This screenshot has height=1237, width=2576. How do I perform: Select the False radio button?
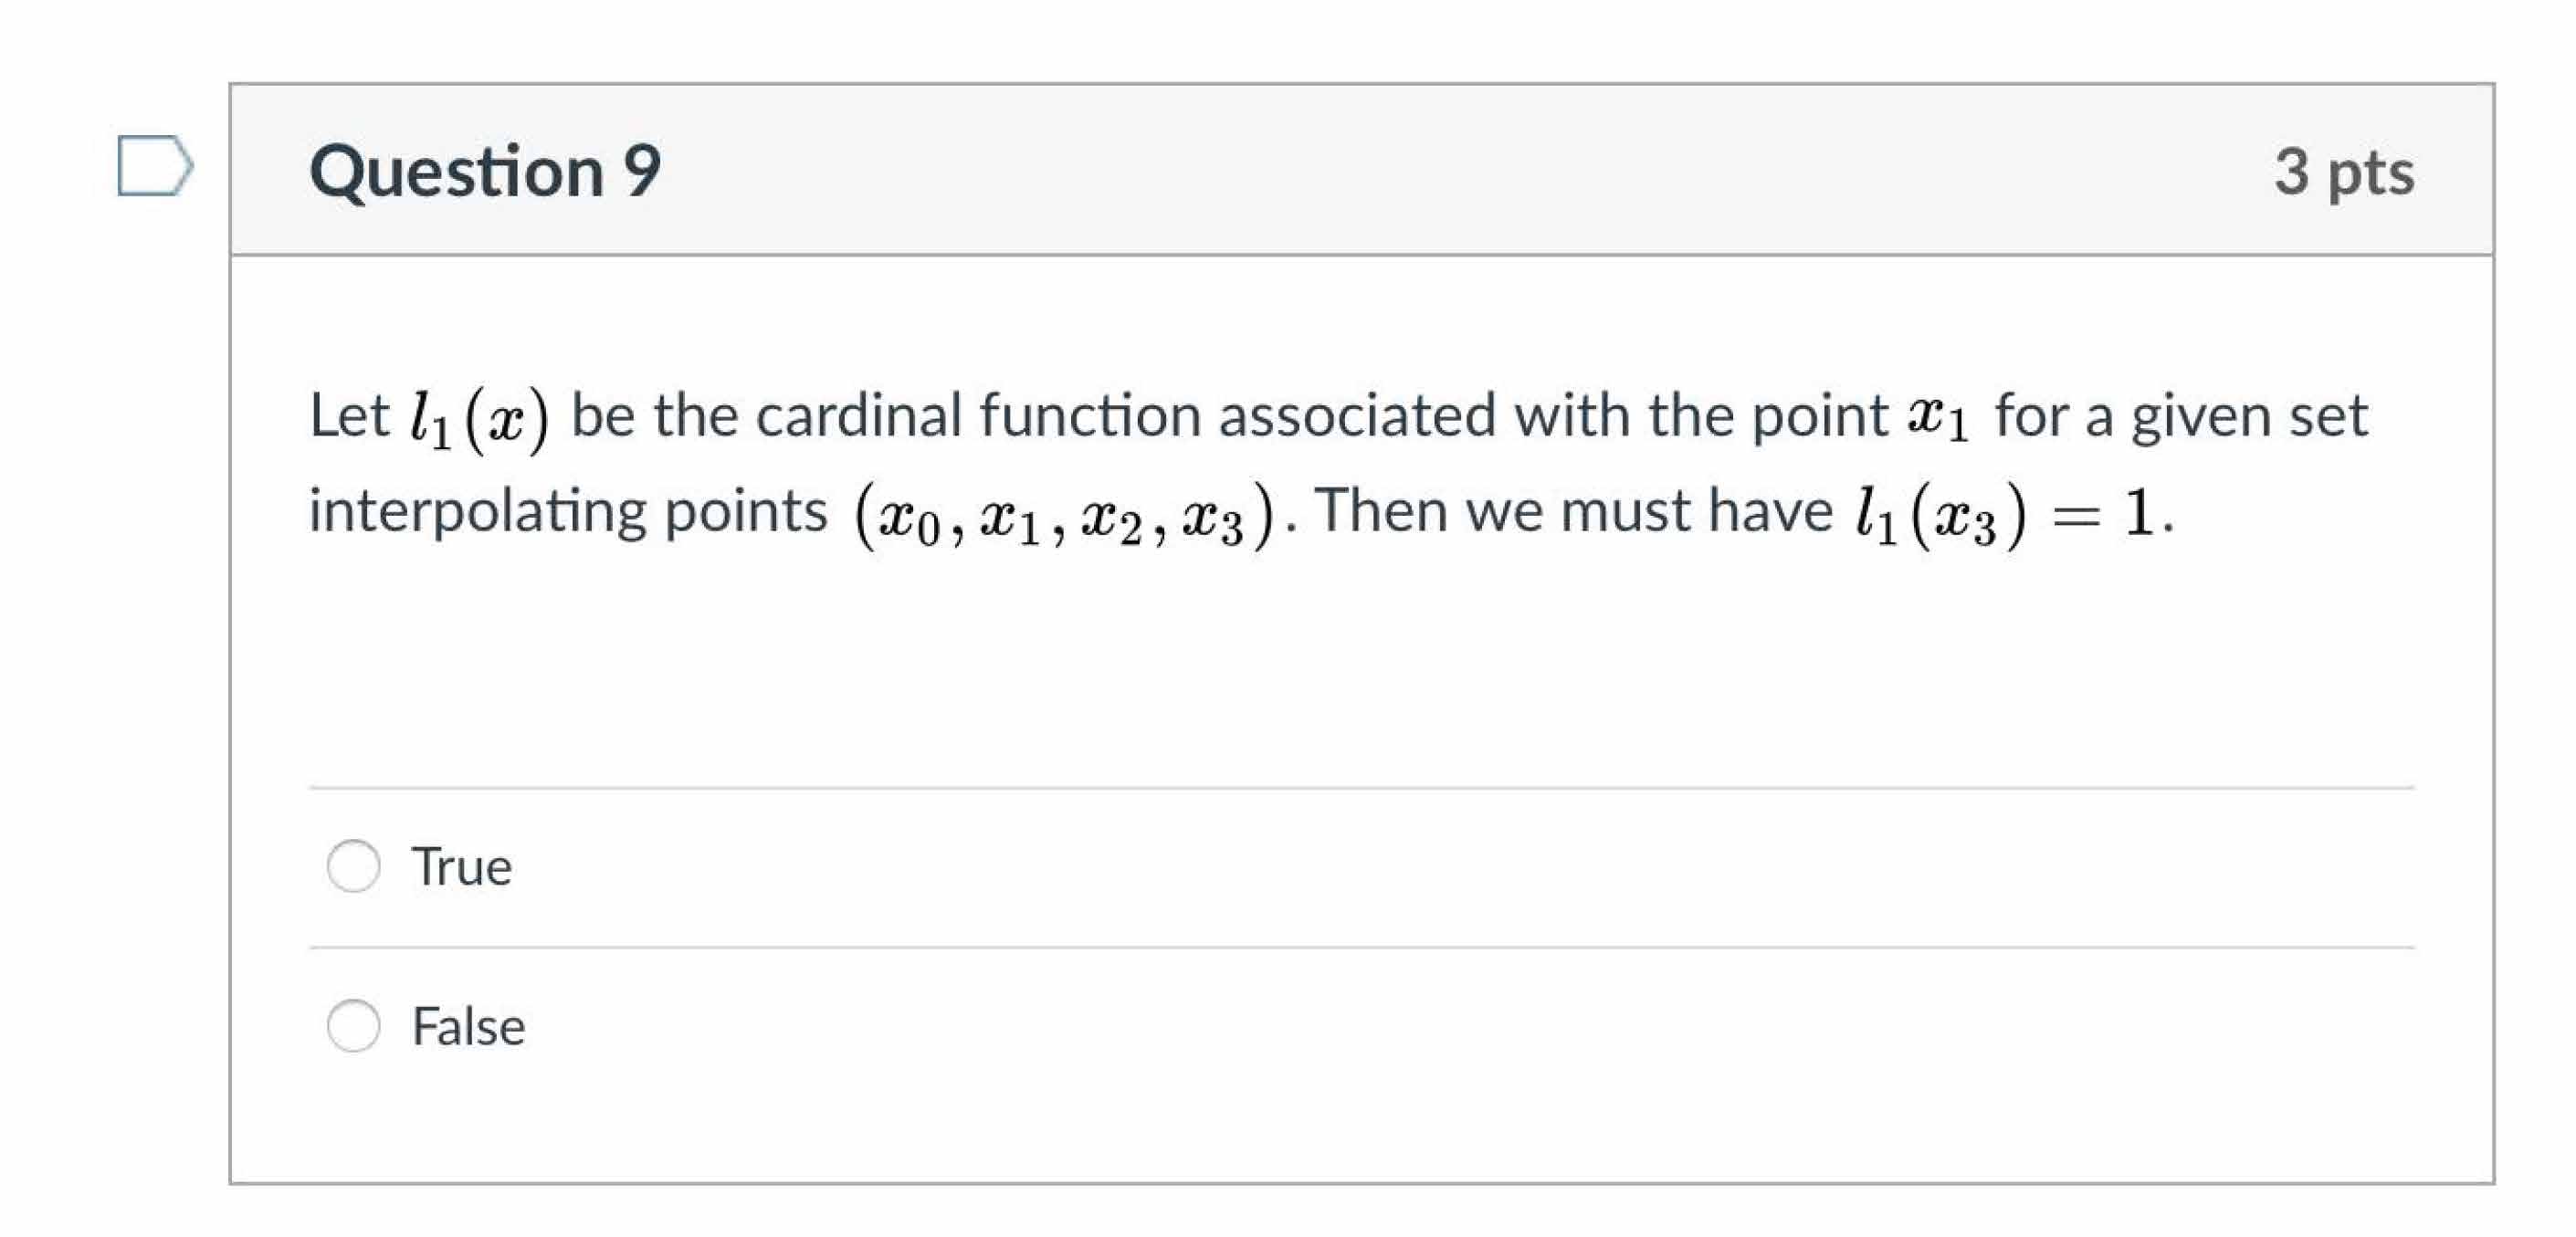click(354, 1025)
